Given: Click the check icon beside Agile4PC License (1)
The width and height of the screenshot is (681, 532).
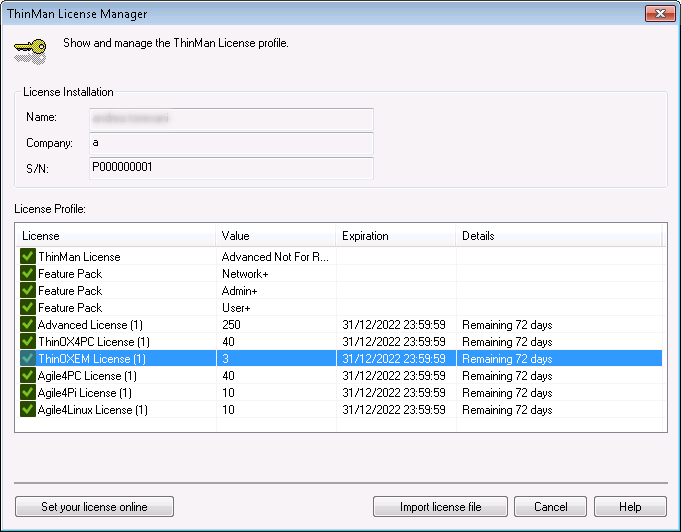Looking at the screenshot, I should pos(28,375).
